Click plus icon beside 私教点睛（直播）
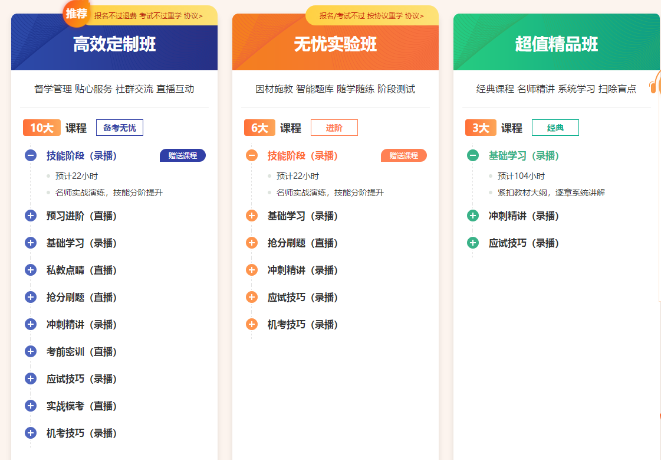The image size is (661, 460). coord(30,270)
